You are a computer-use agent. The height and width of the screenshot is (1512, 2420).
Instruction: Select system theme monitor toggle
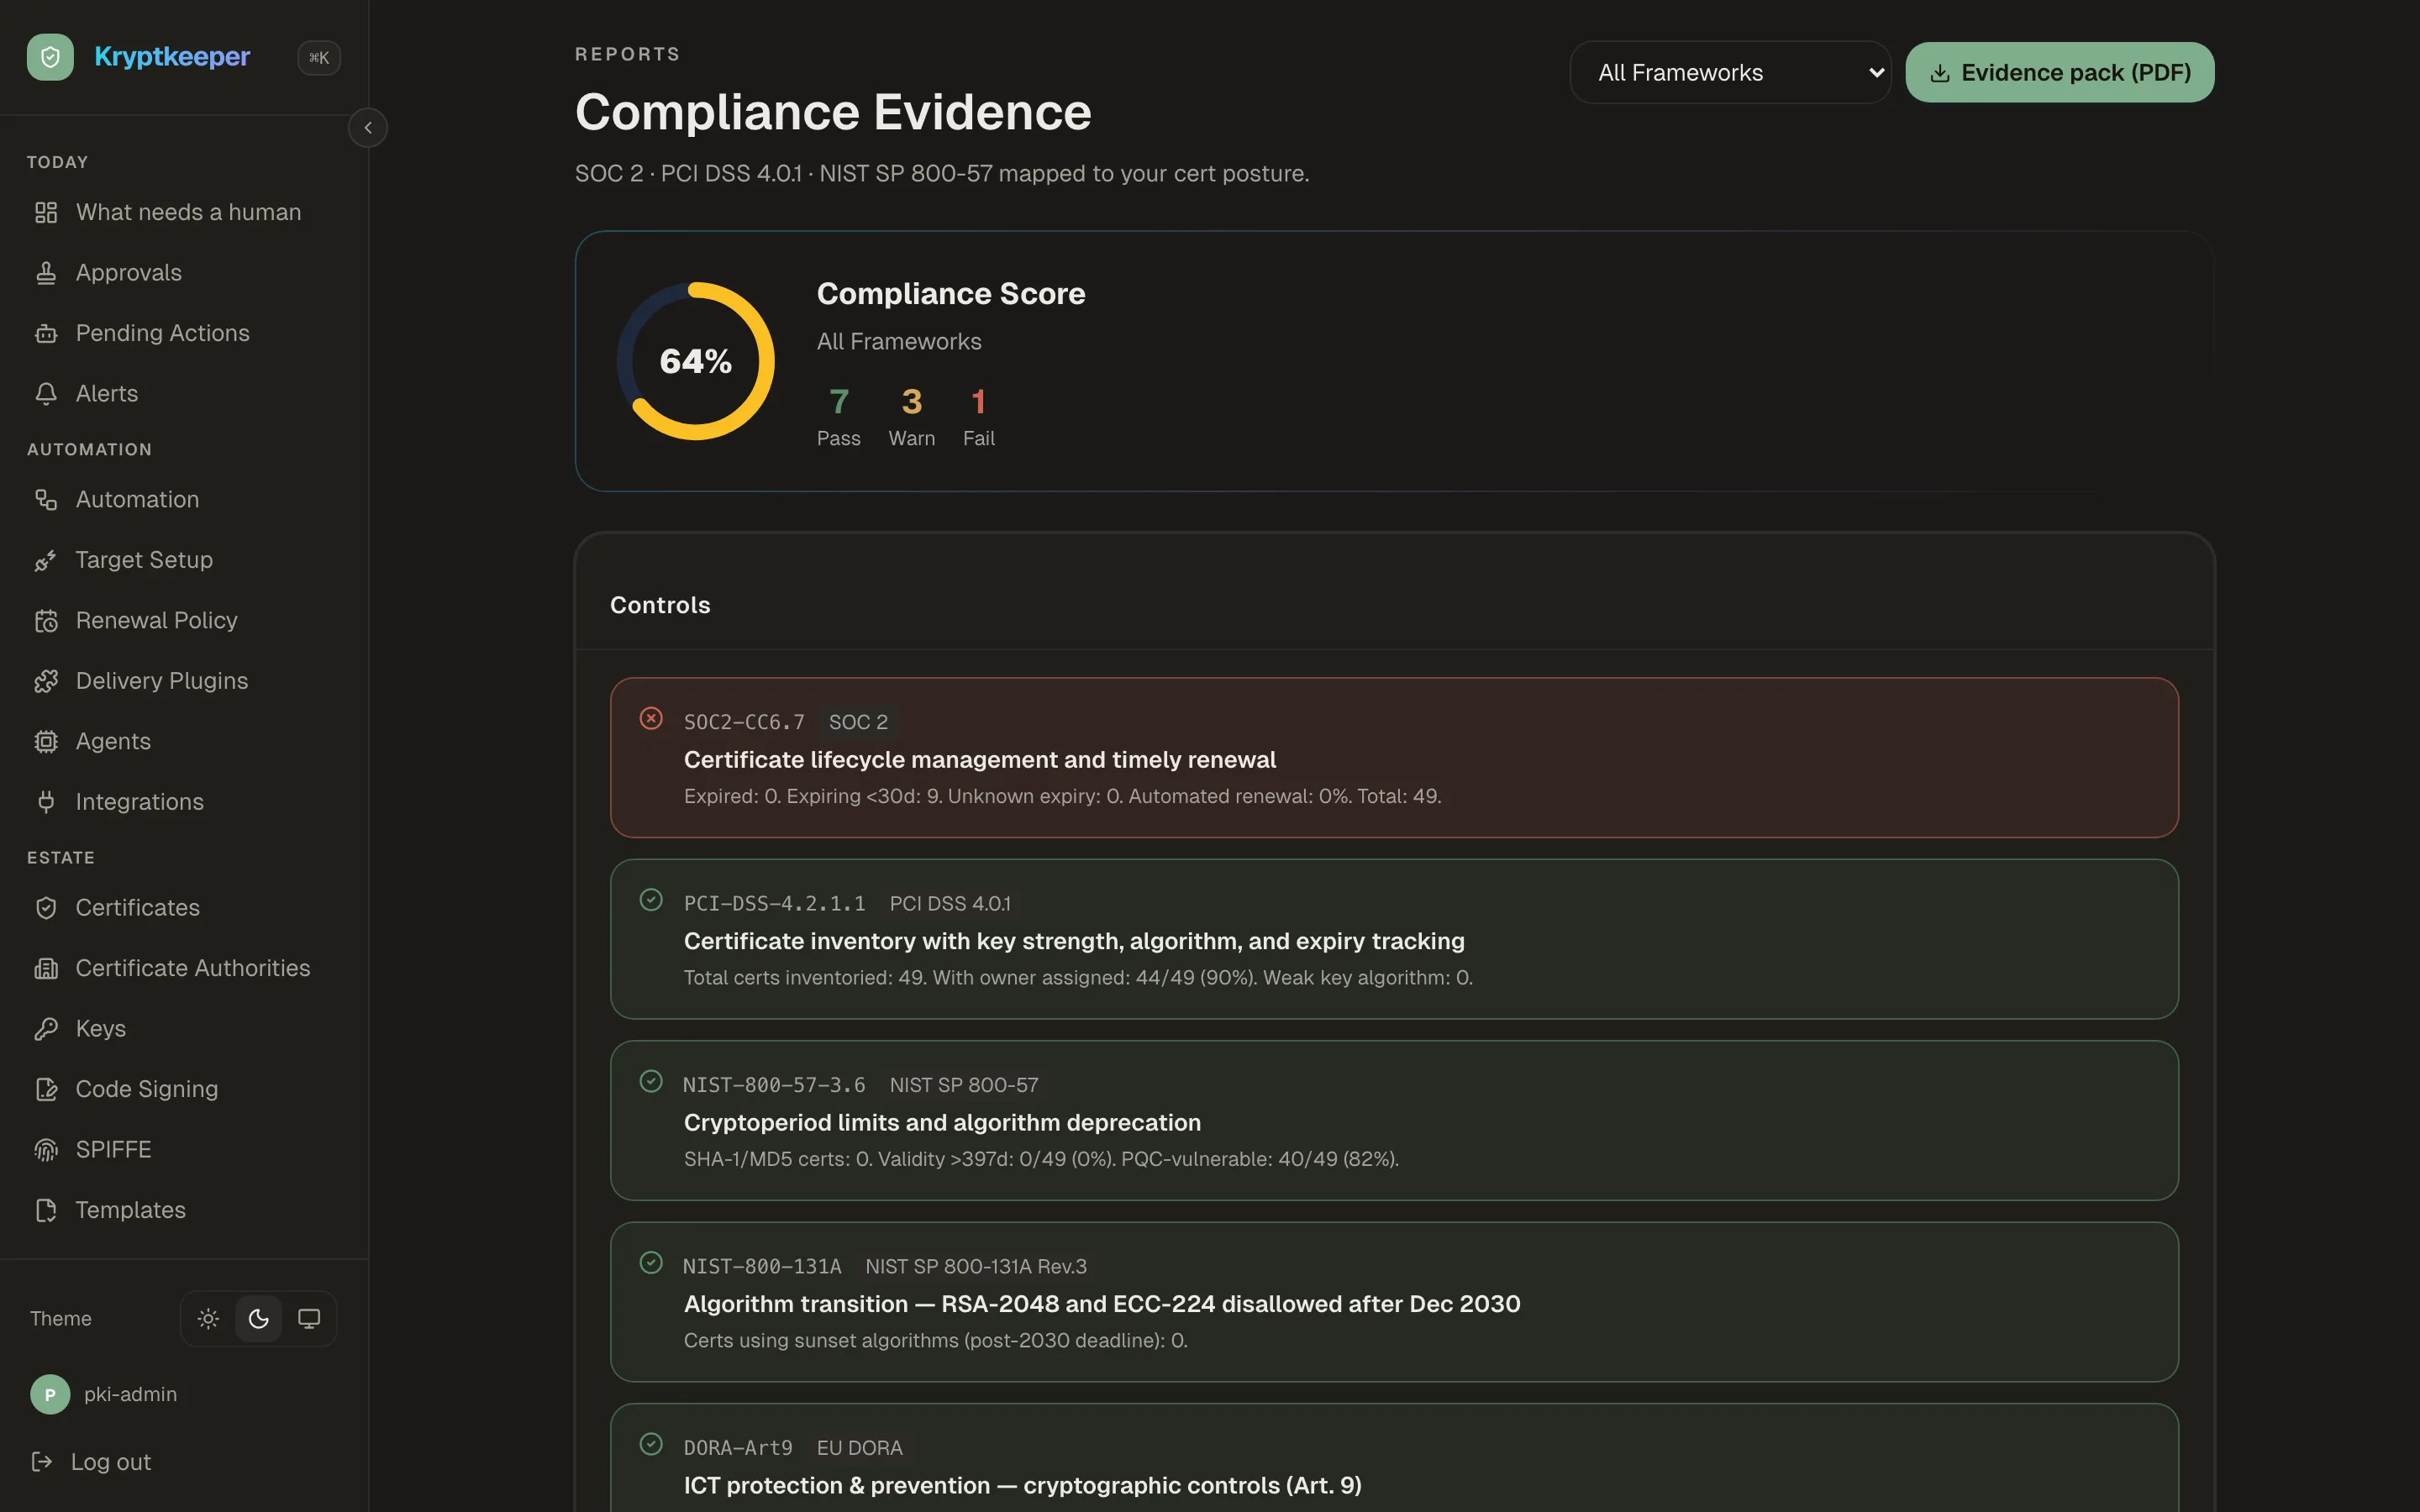pos(309,1319)
